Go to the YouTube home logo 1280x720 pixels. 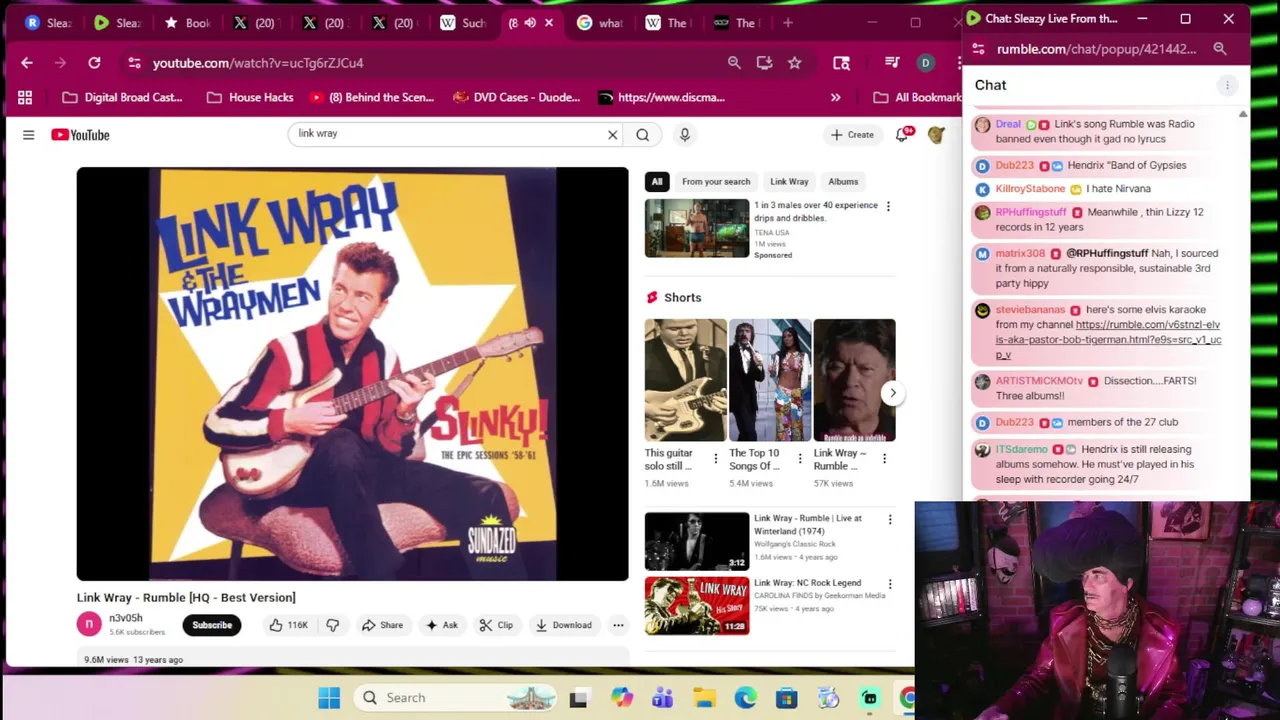pyautogui.click(x=80, y=135)
